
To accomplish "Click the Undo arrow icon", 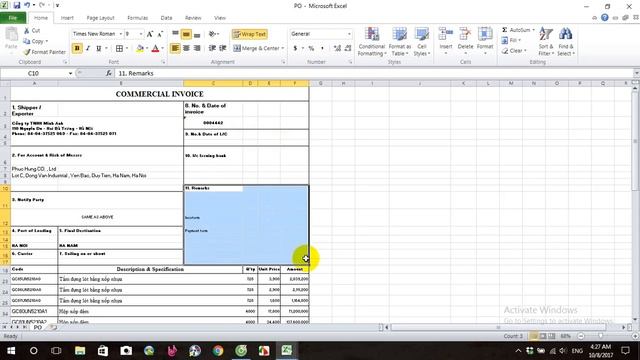I will 27,5.
